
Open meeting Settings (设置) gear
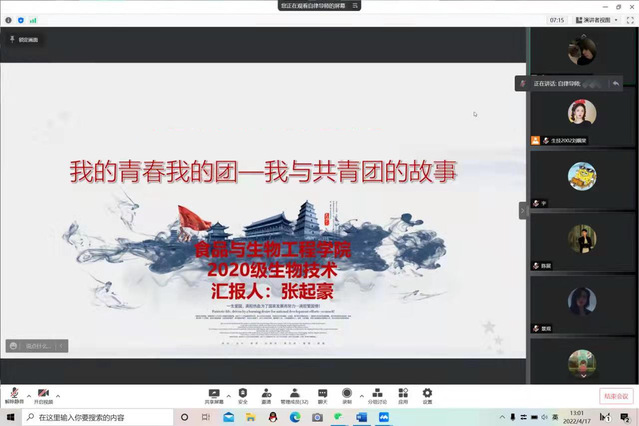[427, 394]
